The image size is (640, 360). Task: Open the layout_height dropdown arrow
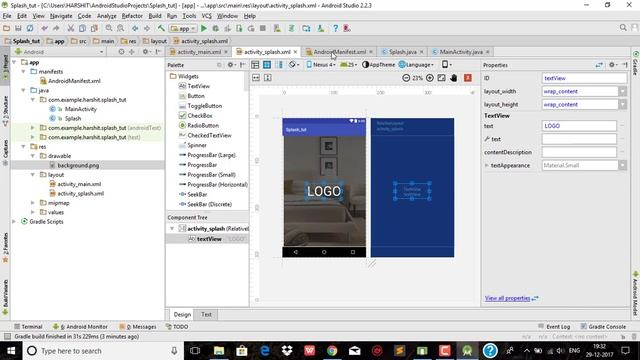(622, 104)
